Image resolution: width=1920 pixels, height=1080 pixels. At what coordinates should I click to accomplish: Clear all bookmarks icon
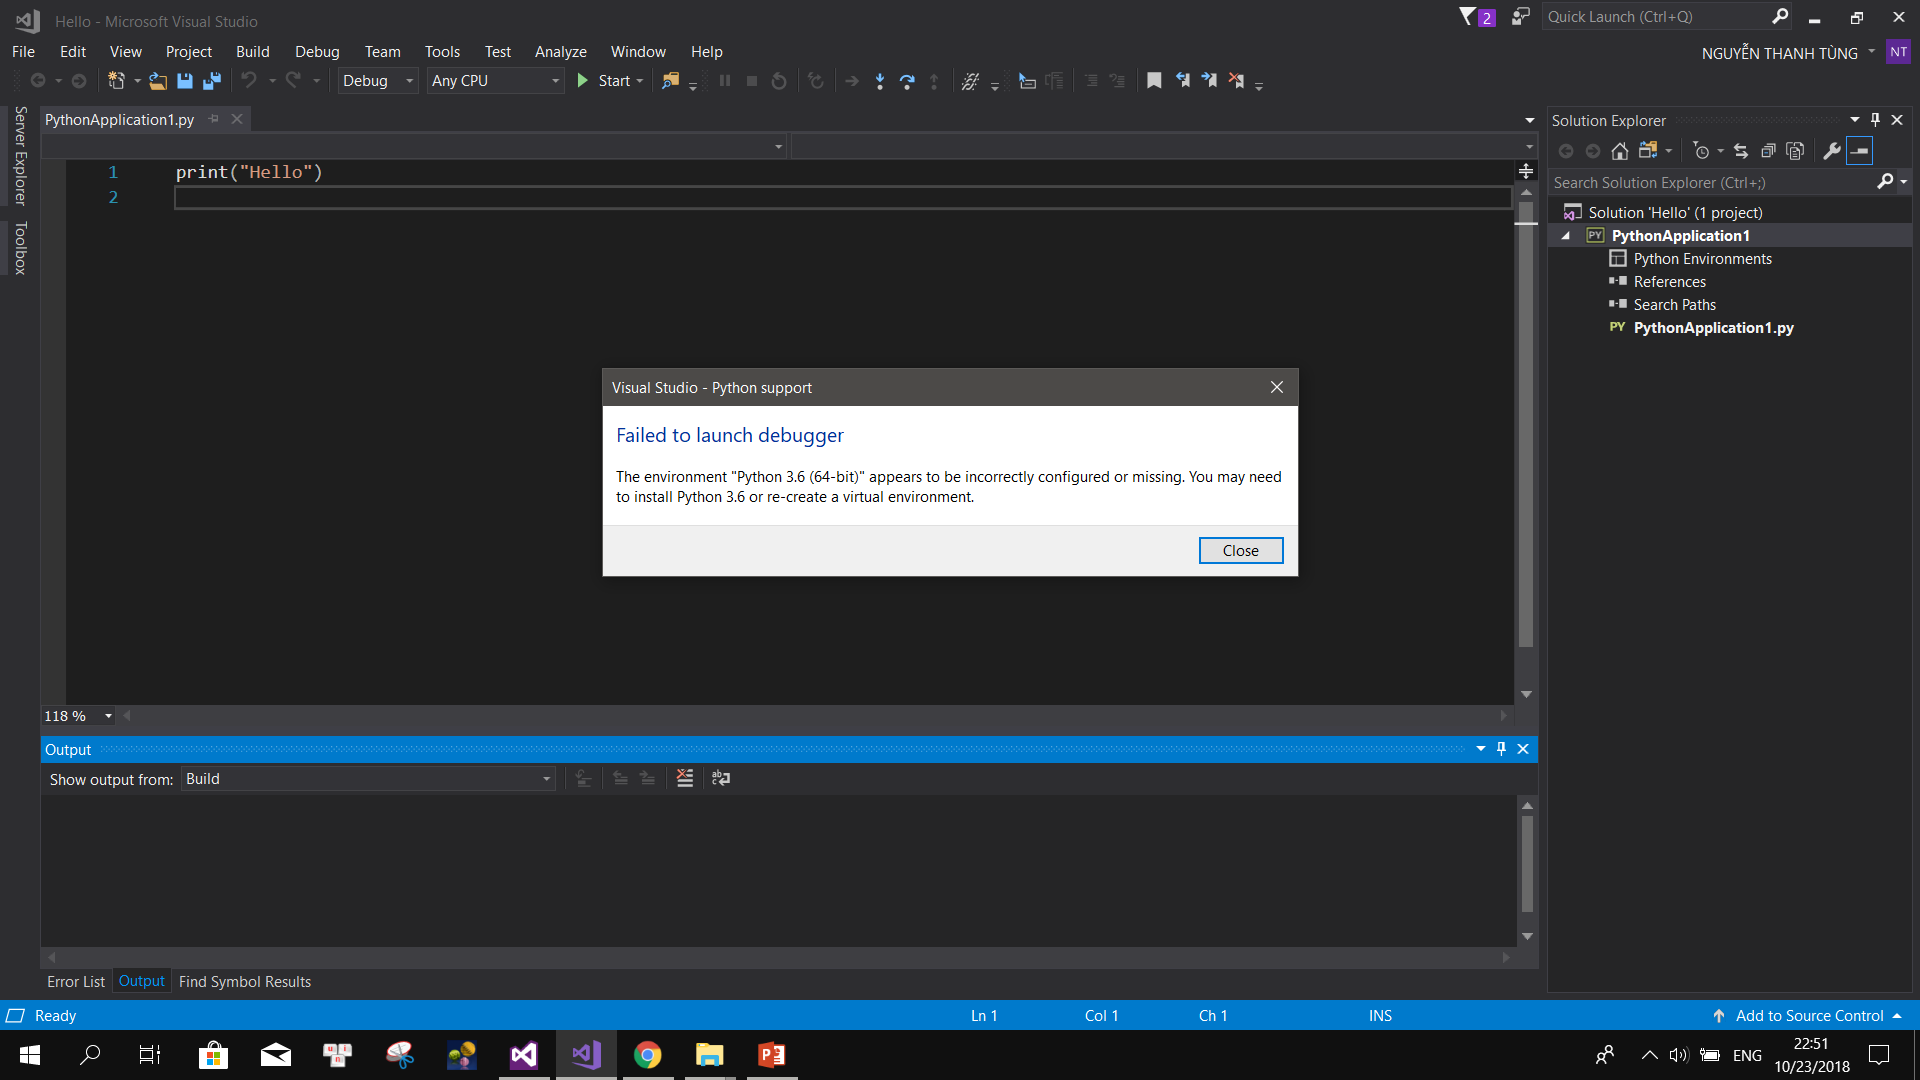[1236, 81]
